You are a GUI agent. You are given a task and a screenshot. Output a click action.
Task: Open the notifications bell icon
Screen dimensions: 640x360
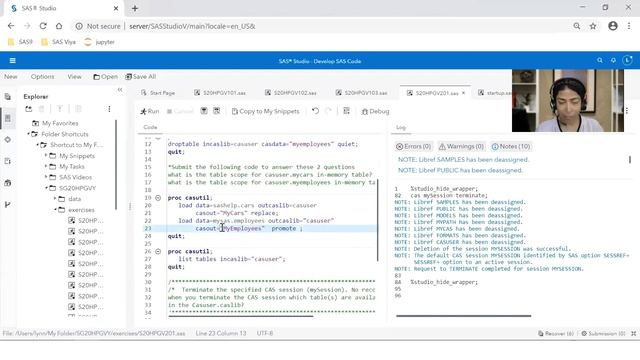[x=613, y=60]
